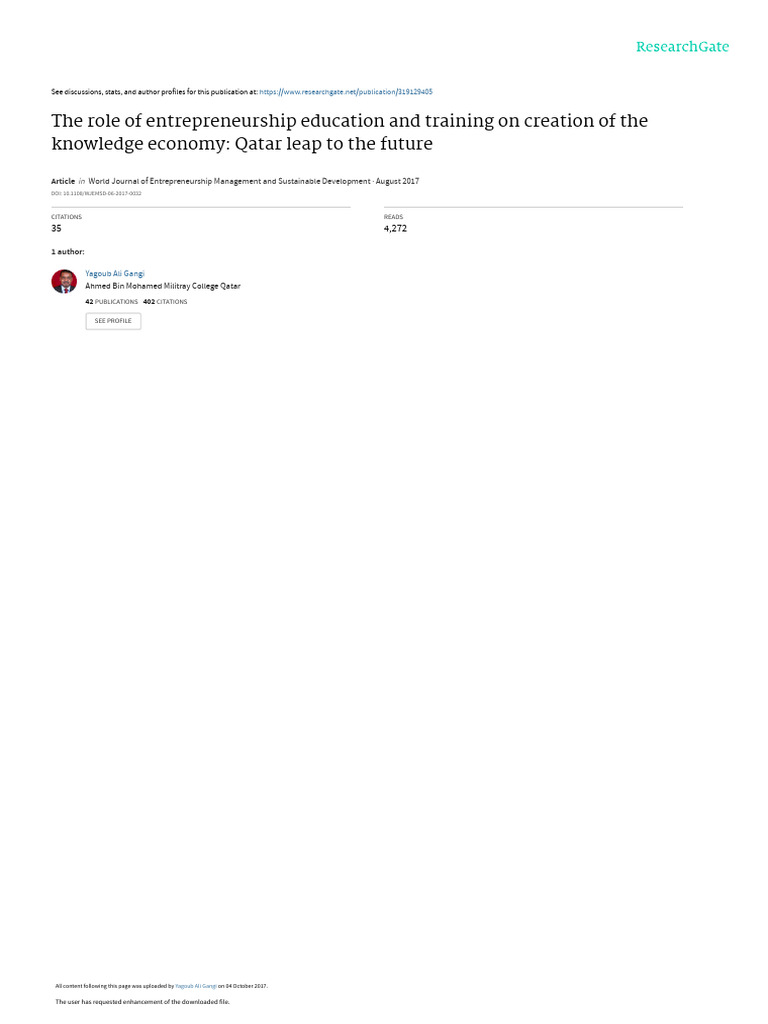Open the footer Yagoub Ali Gangi uploader link
Image resolution: width=768 pixels, height=1024 pixels.
pyautogui.click(x=196, y=986)
